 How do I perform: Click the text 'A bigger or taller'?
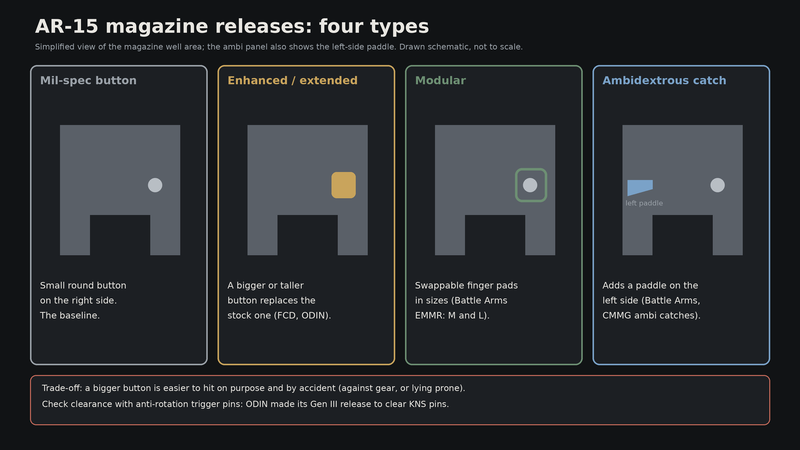pos(265,286)
